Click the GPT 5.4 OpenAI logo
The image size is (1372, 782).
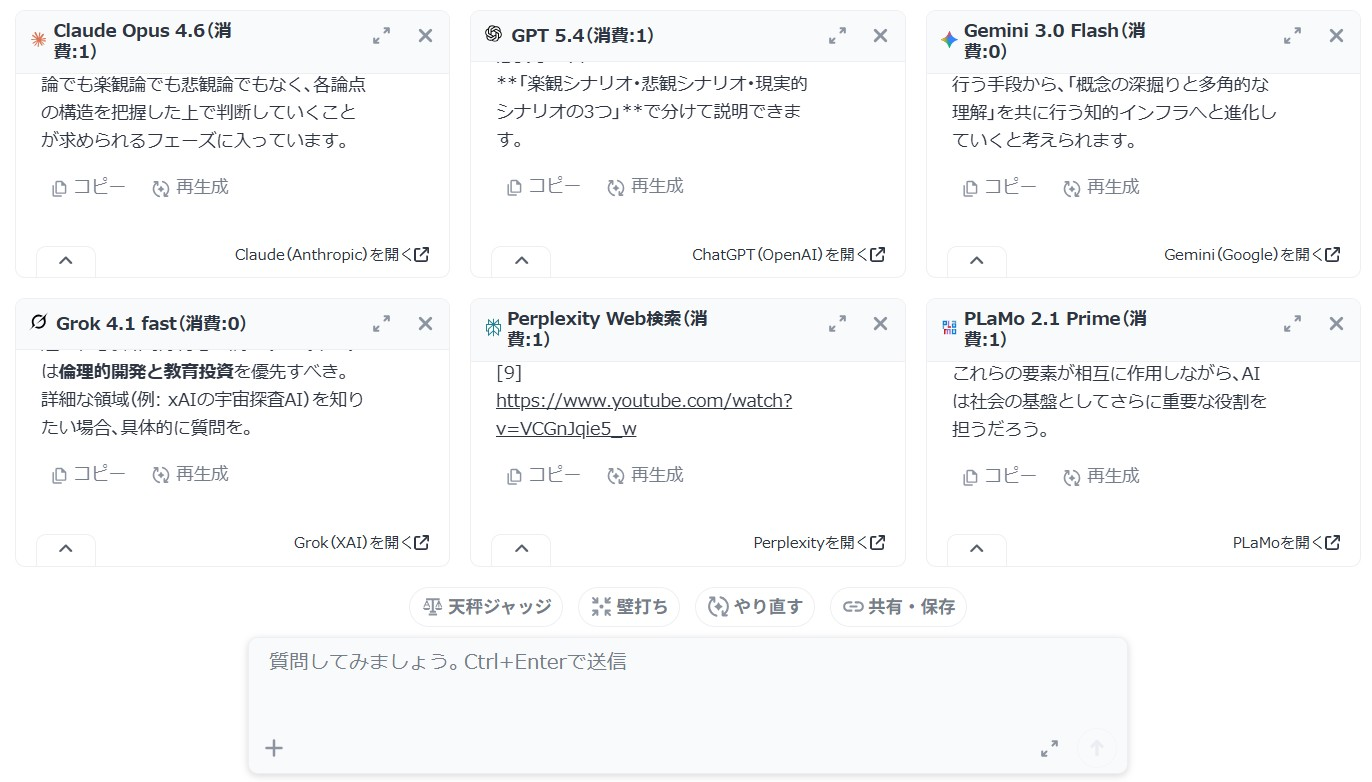tap(493, 35)
